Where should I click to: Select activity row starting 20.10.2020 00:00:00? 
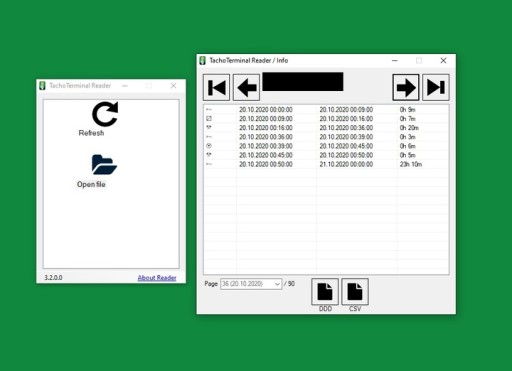point(326,110)
